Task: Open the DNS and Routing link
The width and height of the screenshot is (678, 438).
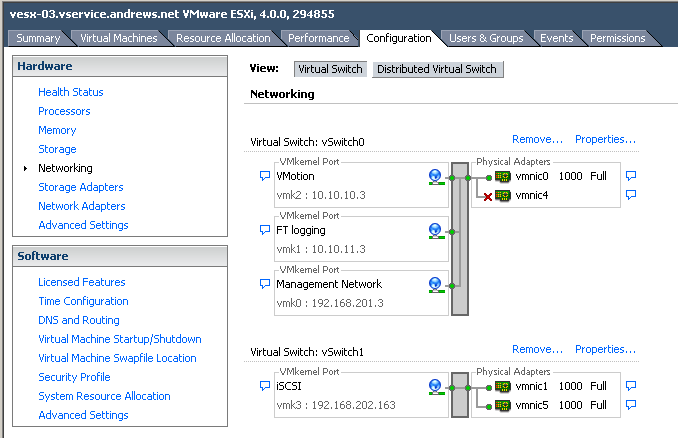Action: [x=79, y=320]
